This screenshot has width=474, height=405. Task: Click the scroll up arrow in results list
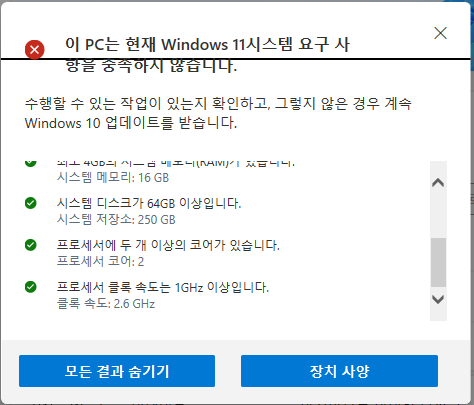point(438,183)
